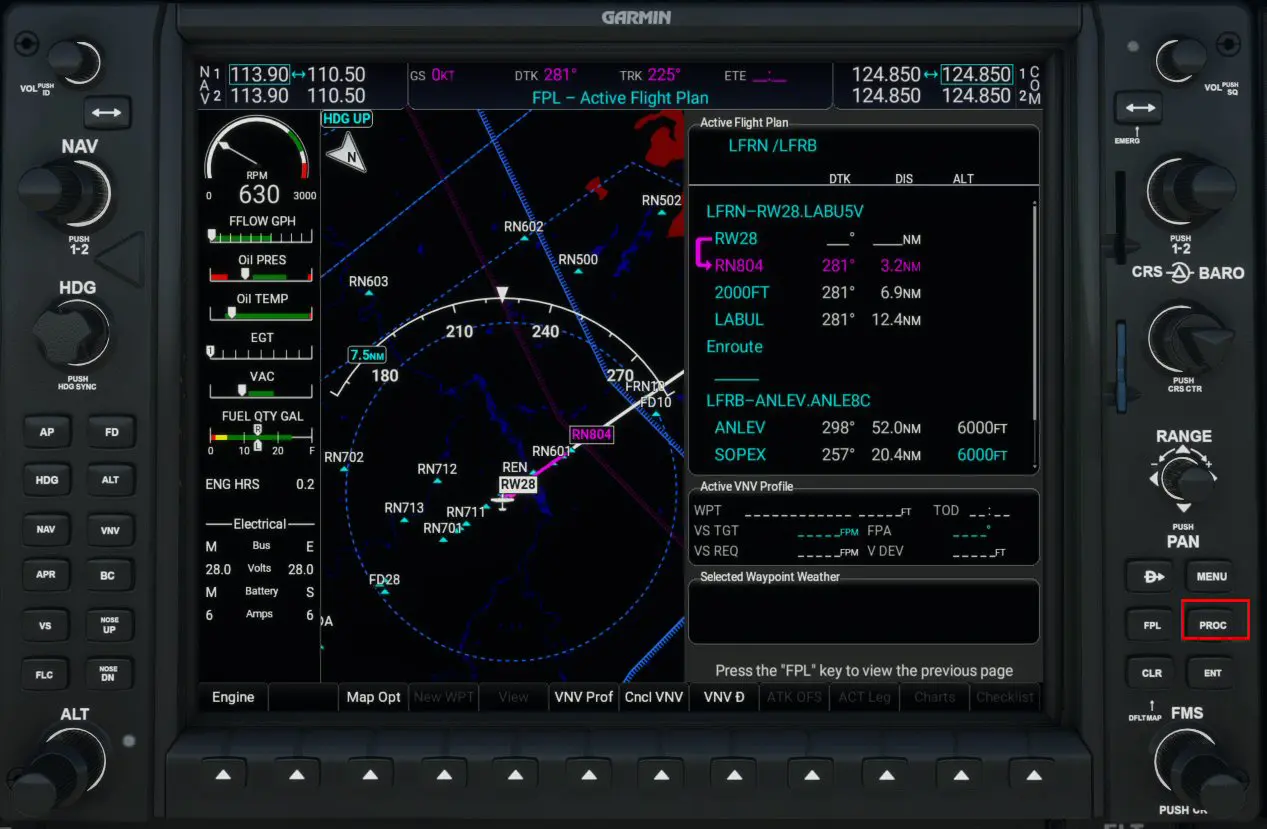Click the HDG UP map orientation label
Viewport: 1267px width, 829px height.
[345, 119]
